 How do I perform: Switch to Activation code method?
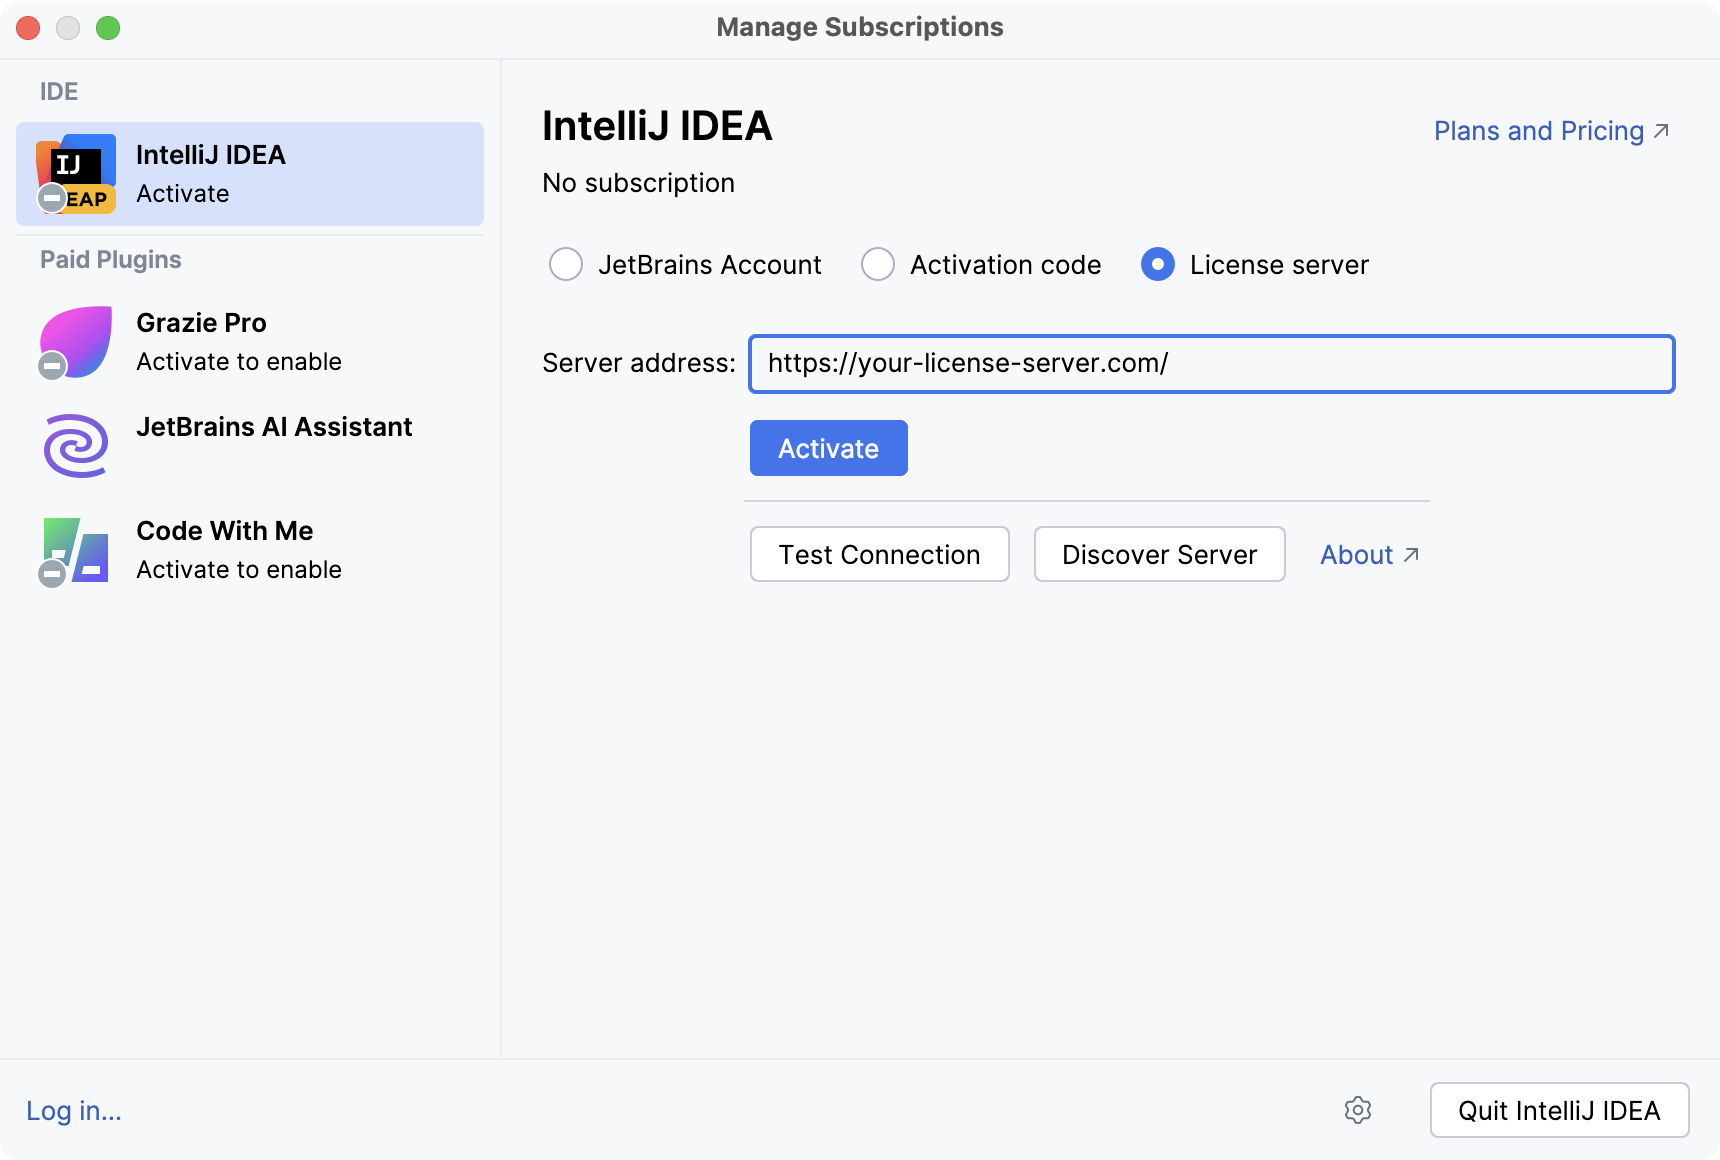877,264
